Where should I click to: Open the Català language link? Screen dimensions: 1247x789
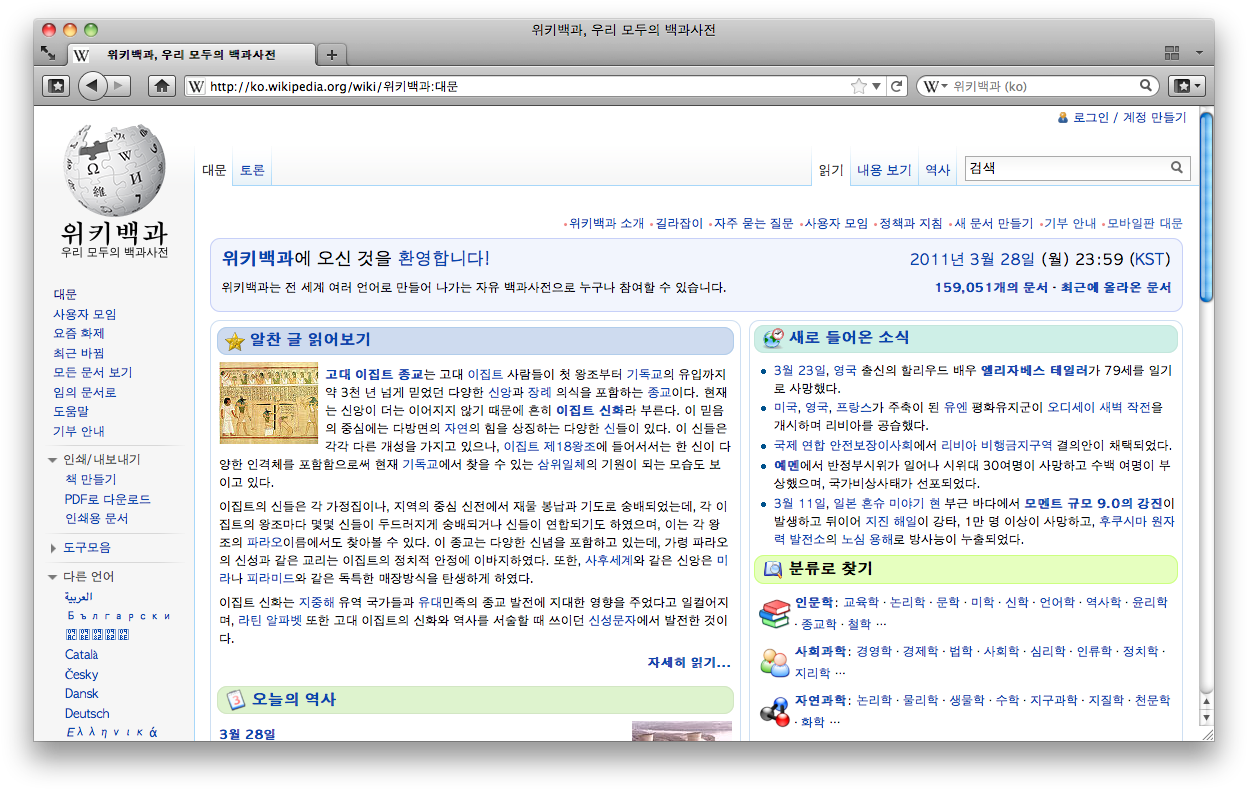[x=82, y=655]
